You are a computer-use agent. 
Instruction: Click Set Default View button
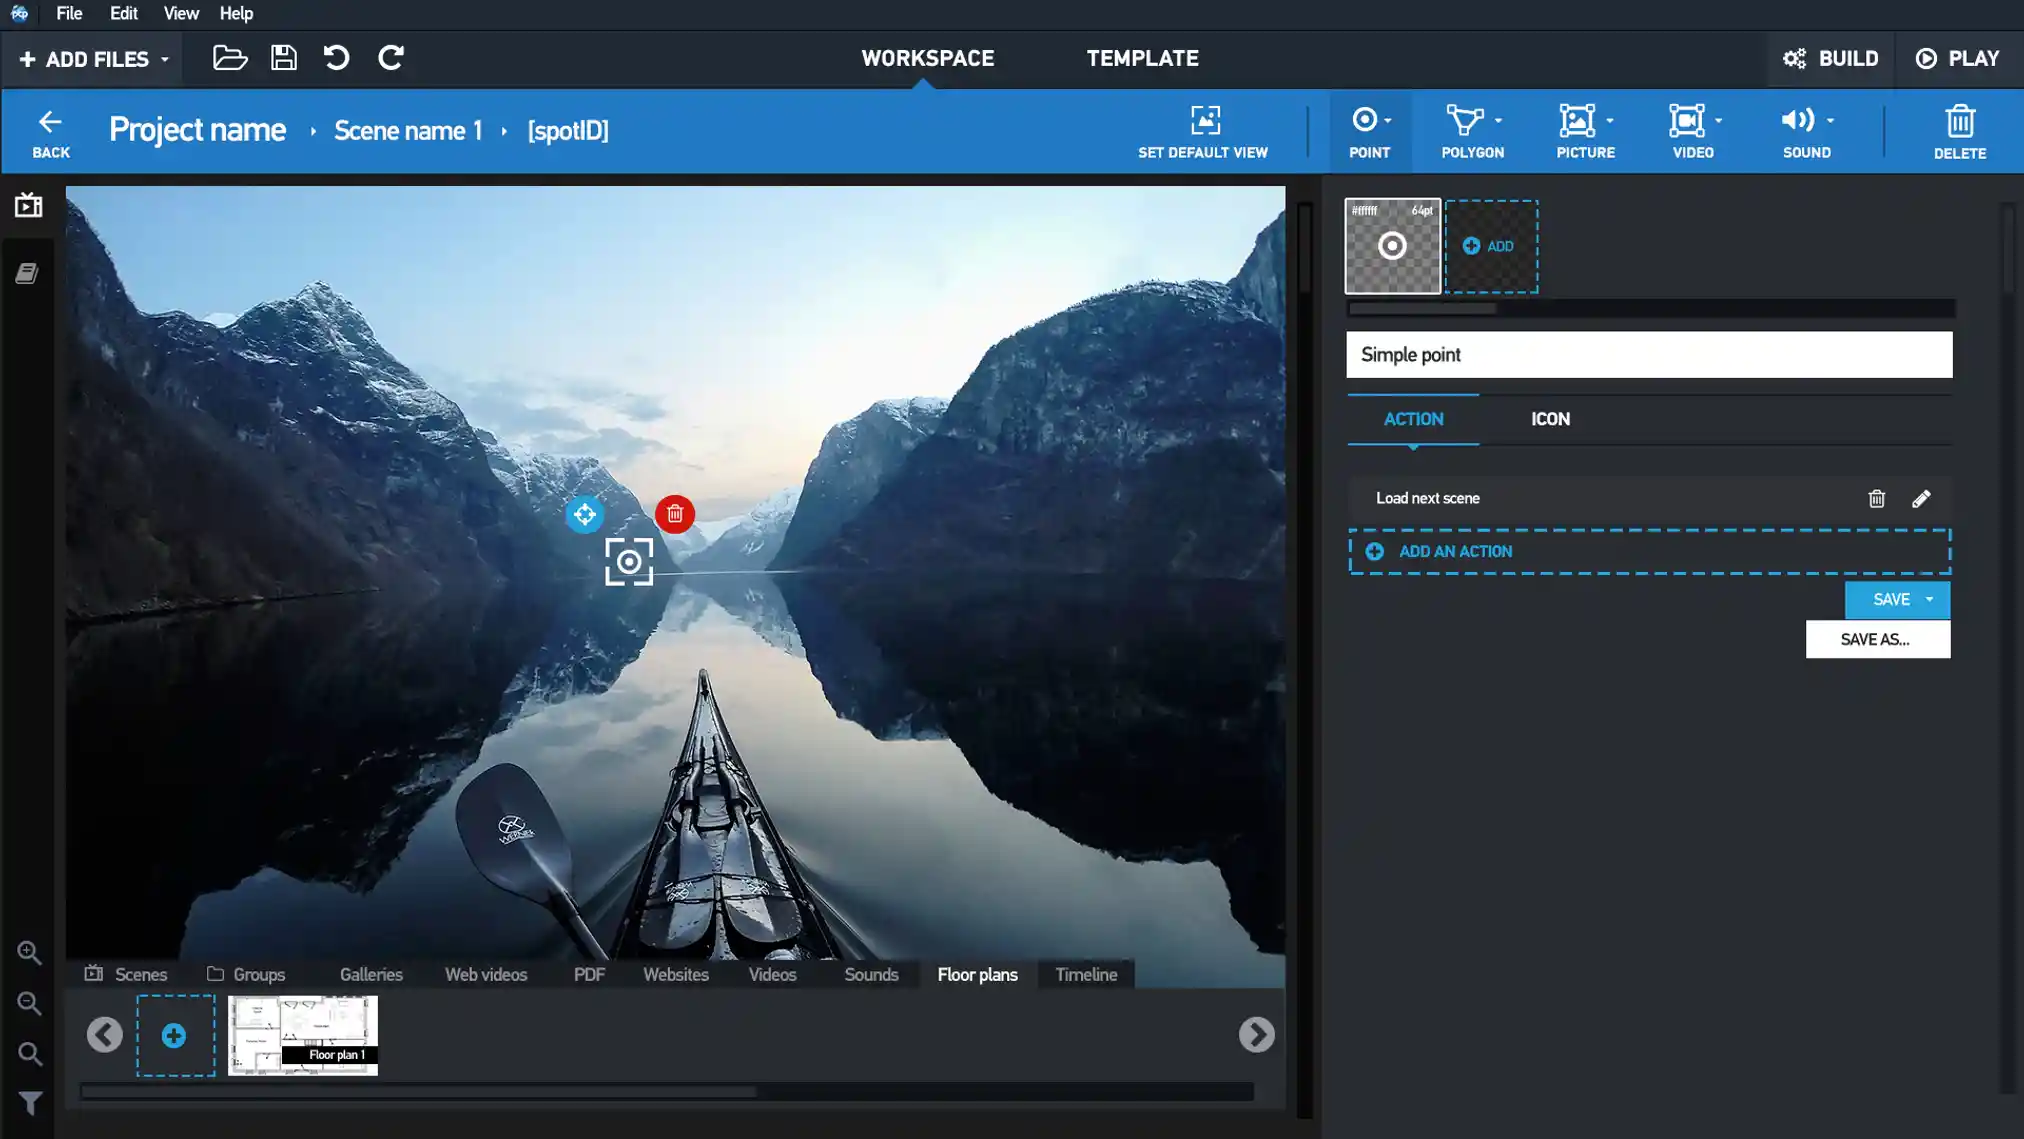pos(1202,131)
